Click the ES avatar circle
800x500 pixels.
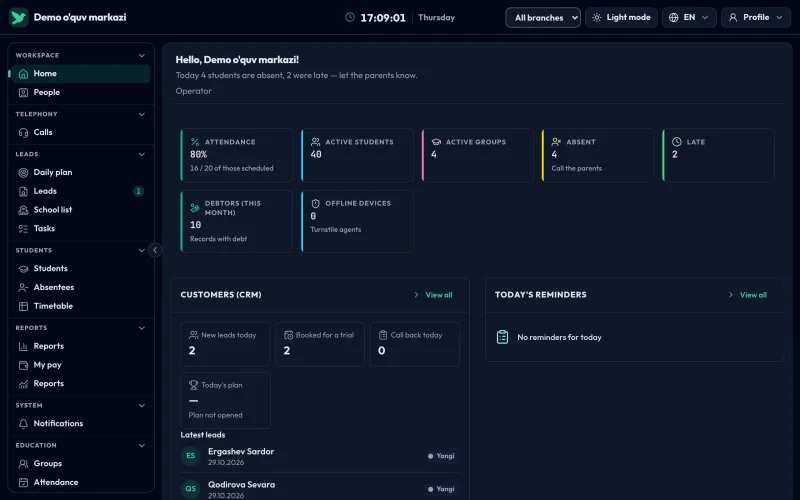pyautogui.click(x=190, y=456)
